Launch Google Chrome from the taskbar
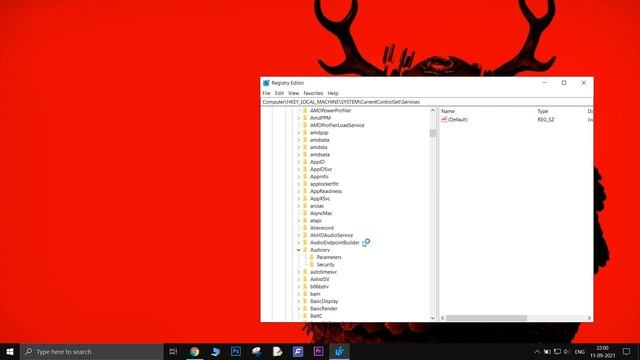640x360 pixels. pyautogui.click(x=195, y=351)
